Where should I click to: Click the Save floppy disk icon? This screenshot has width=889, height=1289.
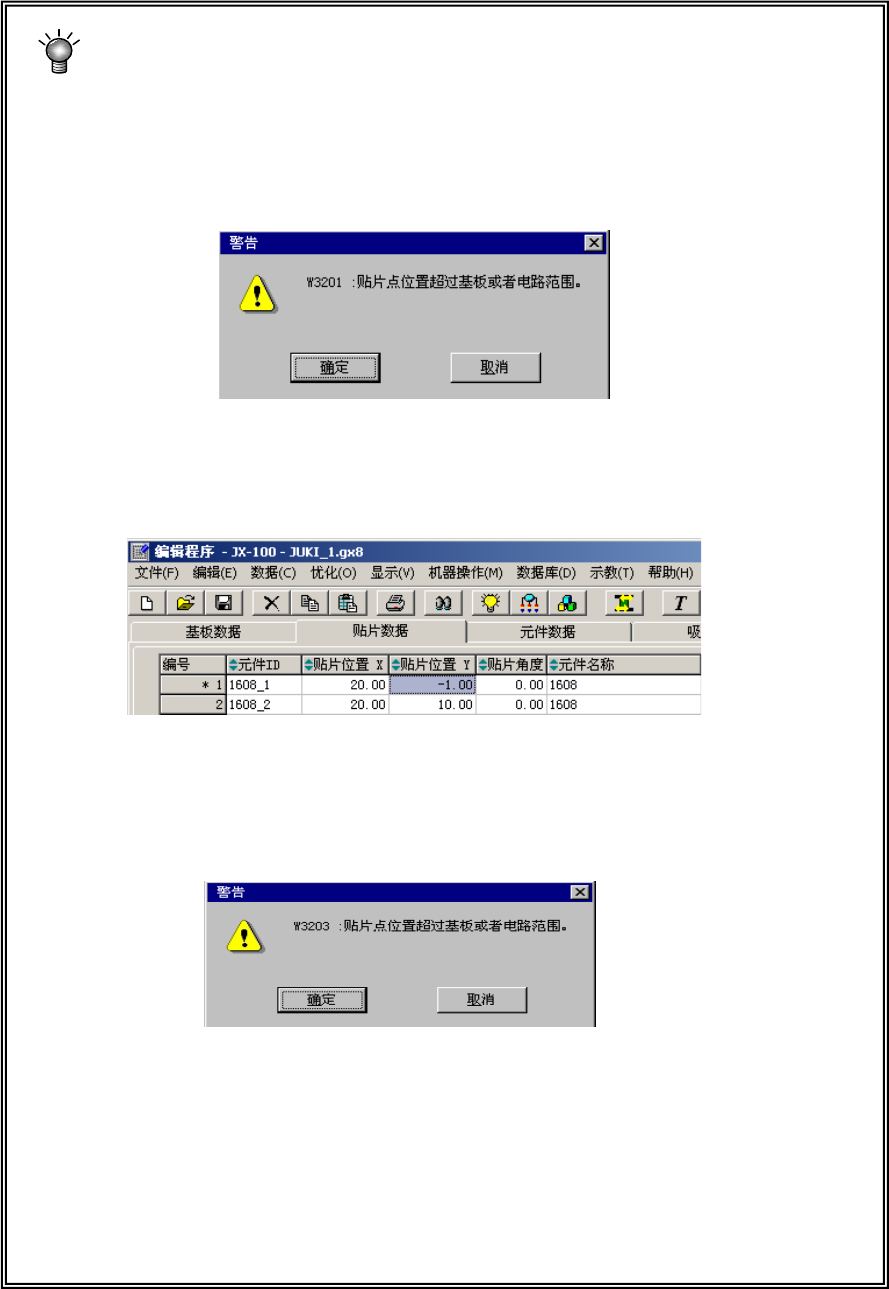(x=224, y=603)
